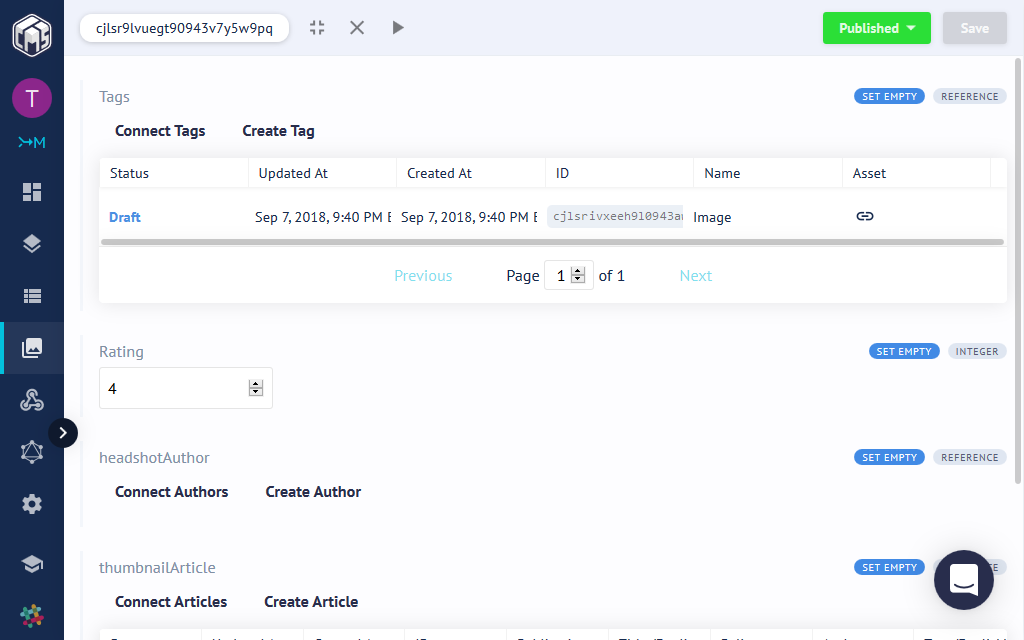This screenshot has width=1024, height=640.
Task: Click Connect Tags
Action: [x=160, y=131]
